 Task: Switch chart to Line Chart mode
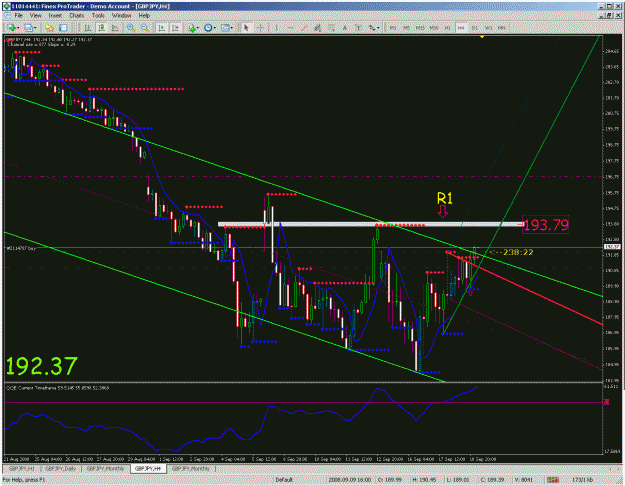(115, 28)
